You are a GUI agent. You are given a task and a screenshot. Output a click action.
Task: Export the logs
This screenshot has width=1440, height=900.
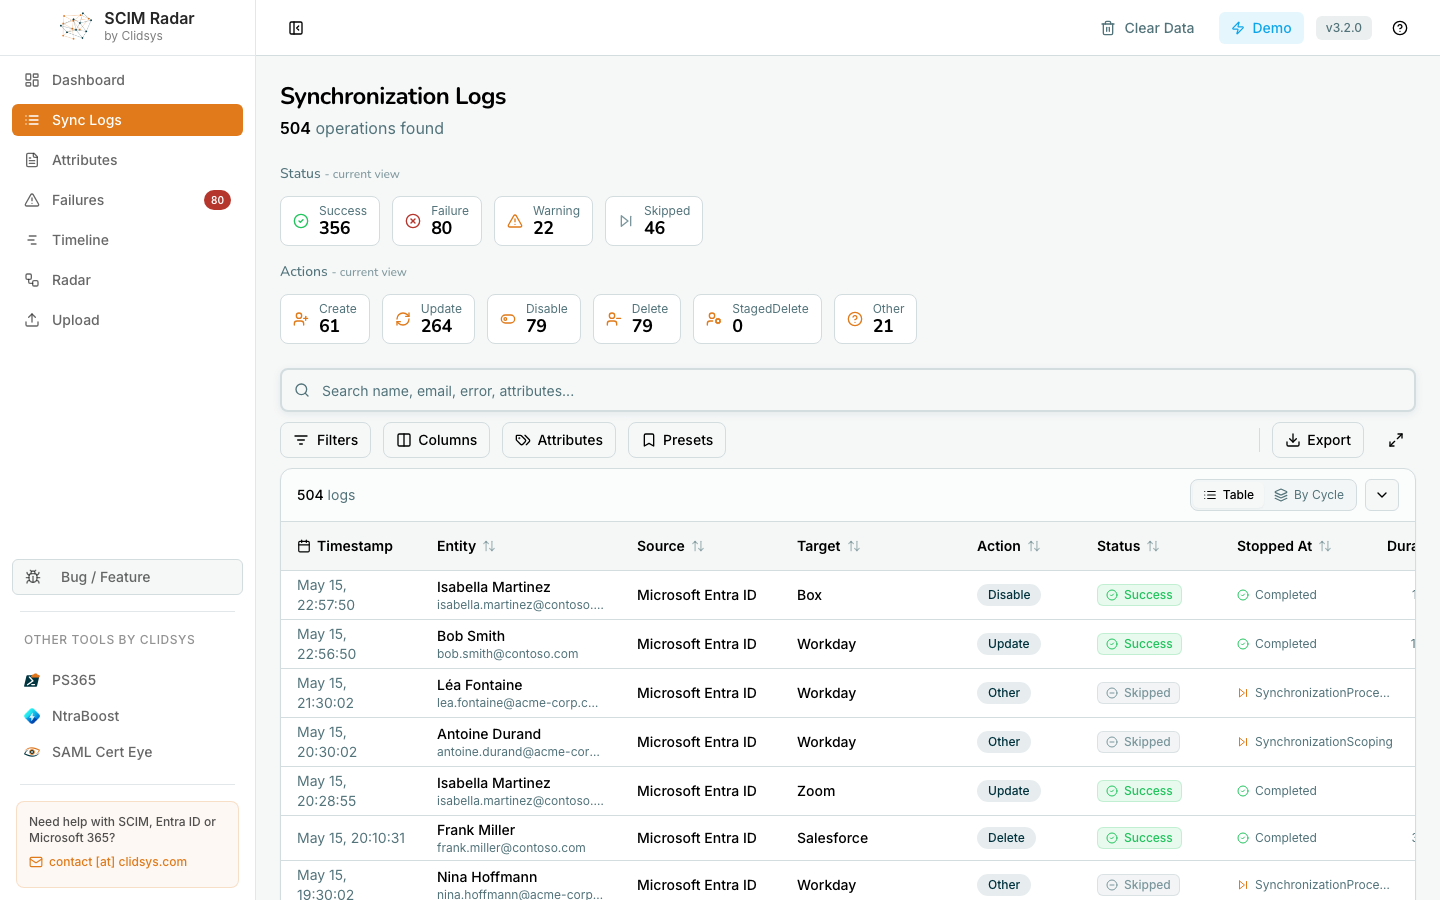click(1318, 440)
